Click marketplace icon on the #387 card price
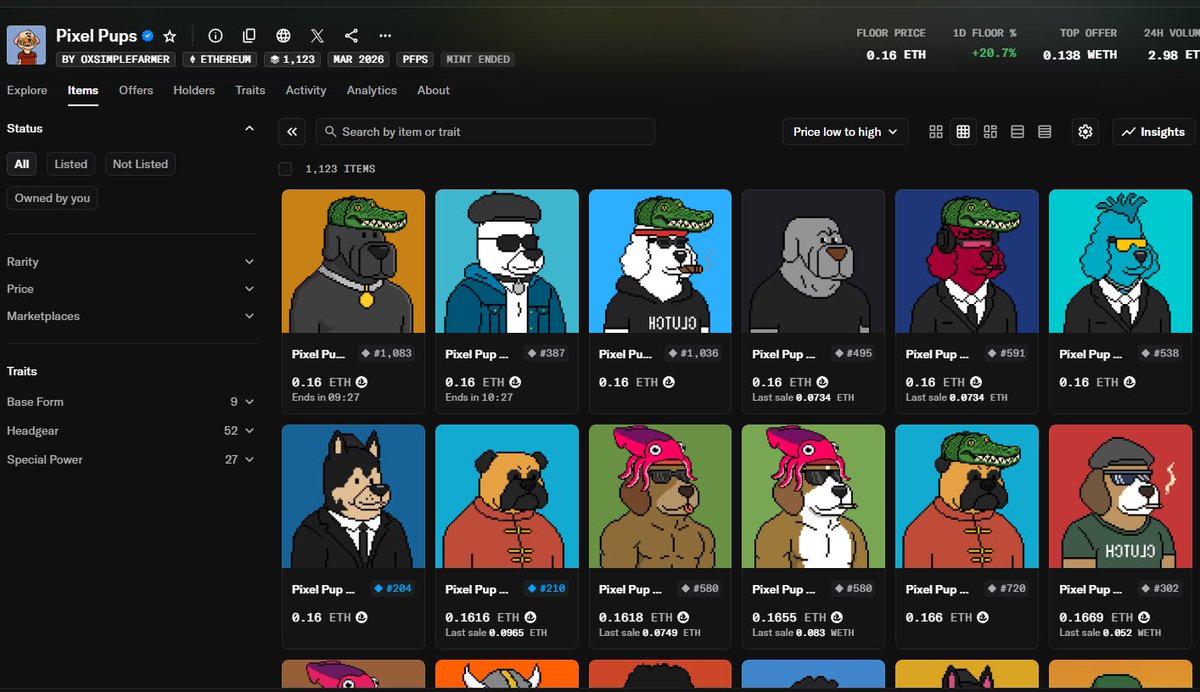This screenshot has height=692, width=1200. pyautogui.click(x=515, y=382)
